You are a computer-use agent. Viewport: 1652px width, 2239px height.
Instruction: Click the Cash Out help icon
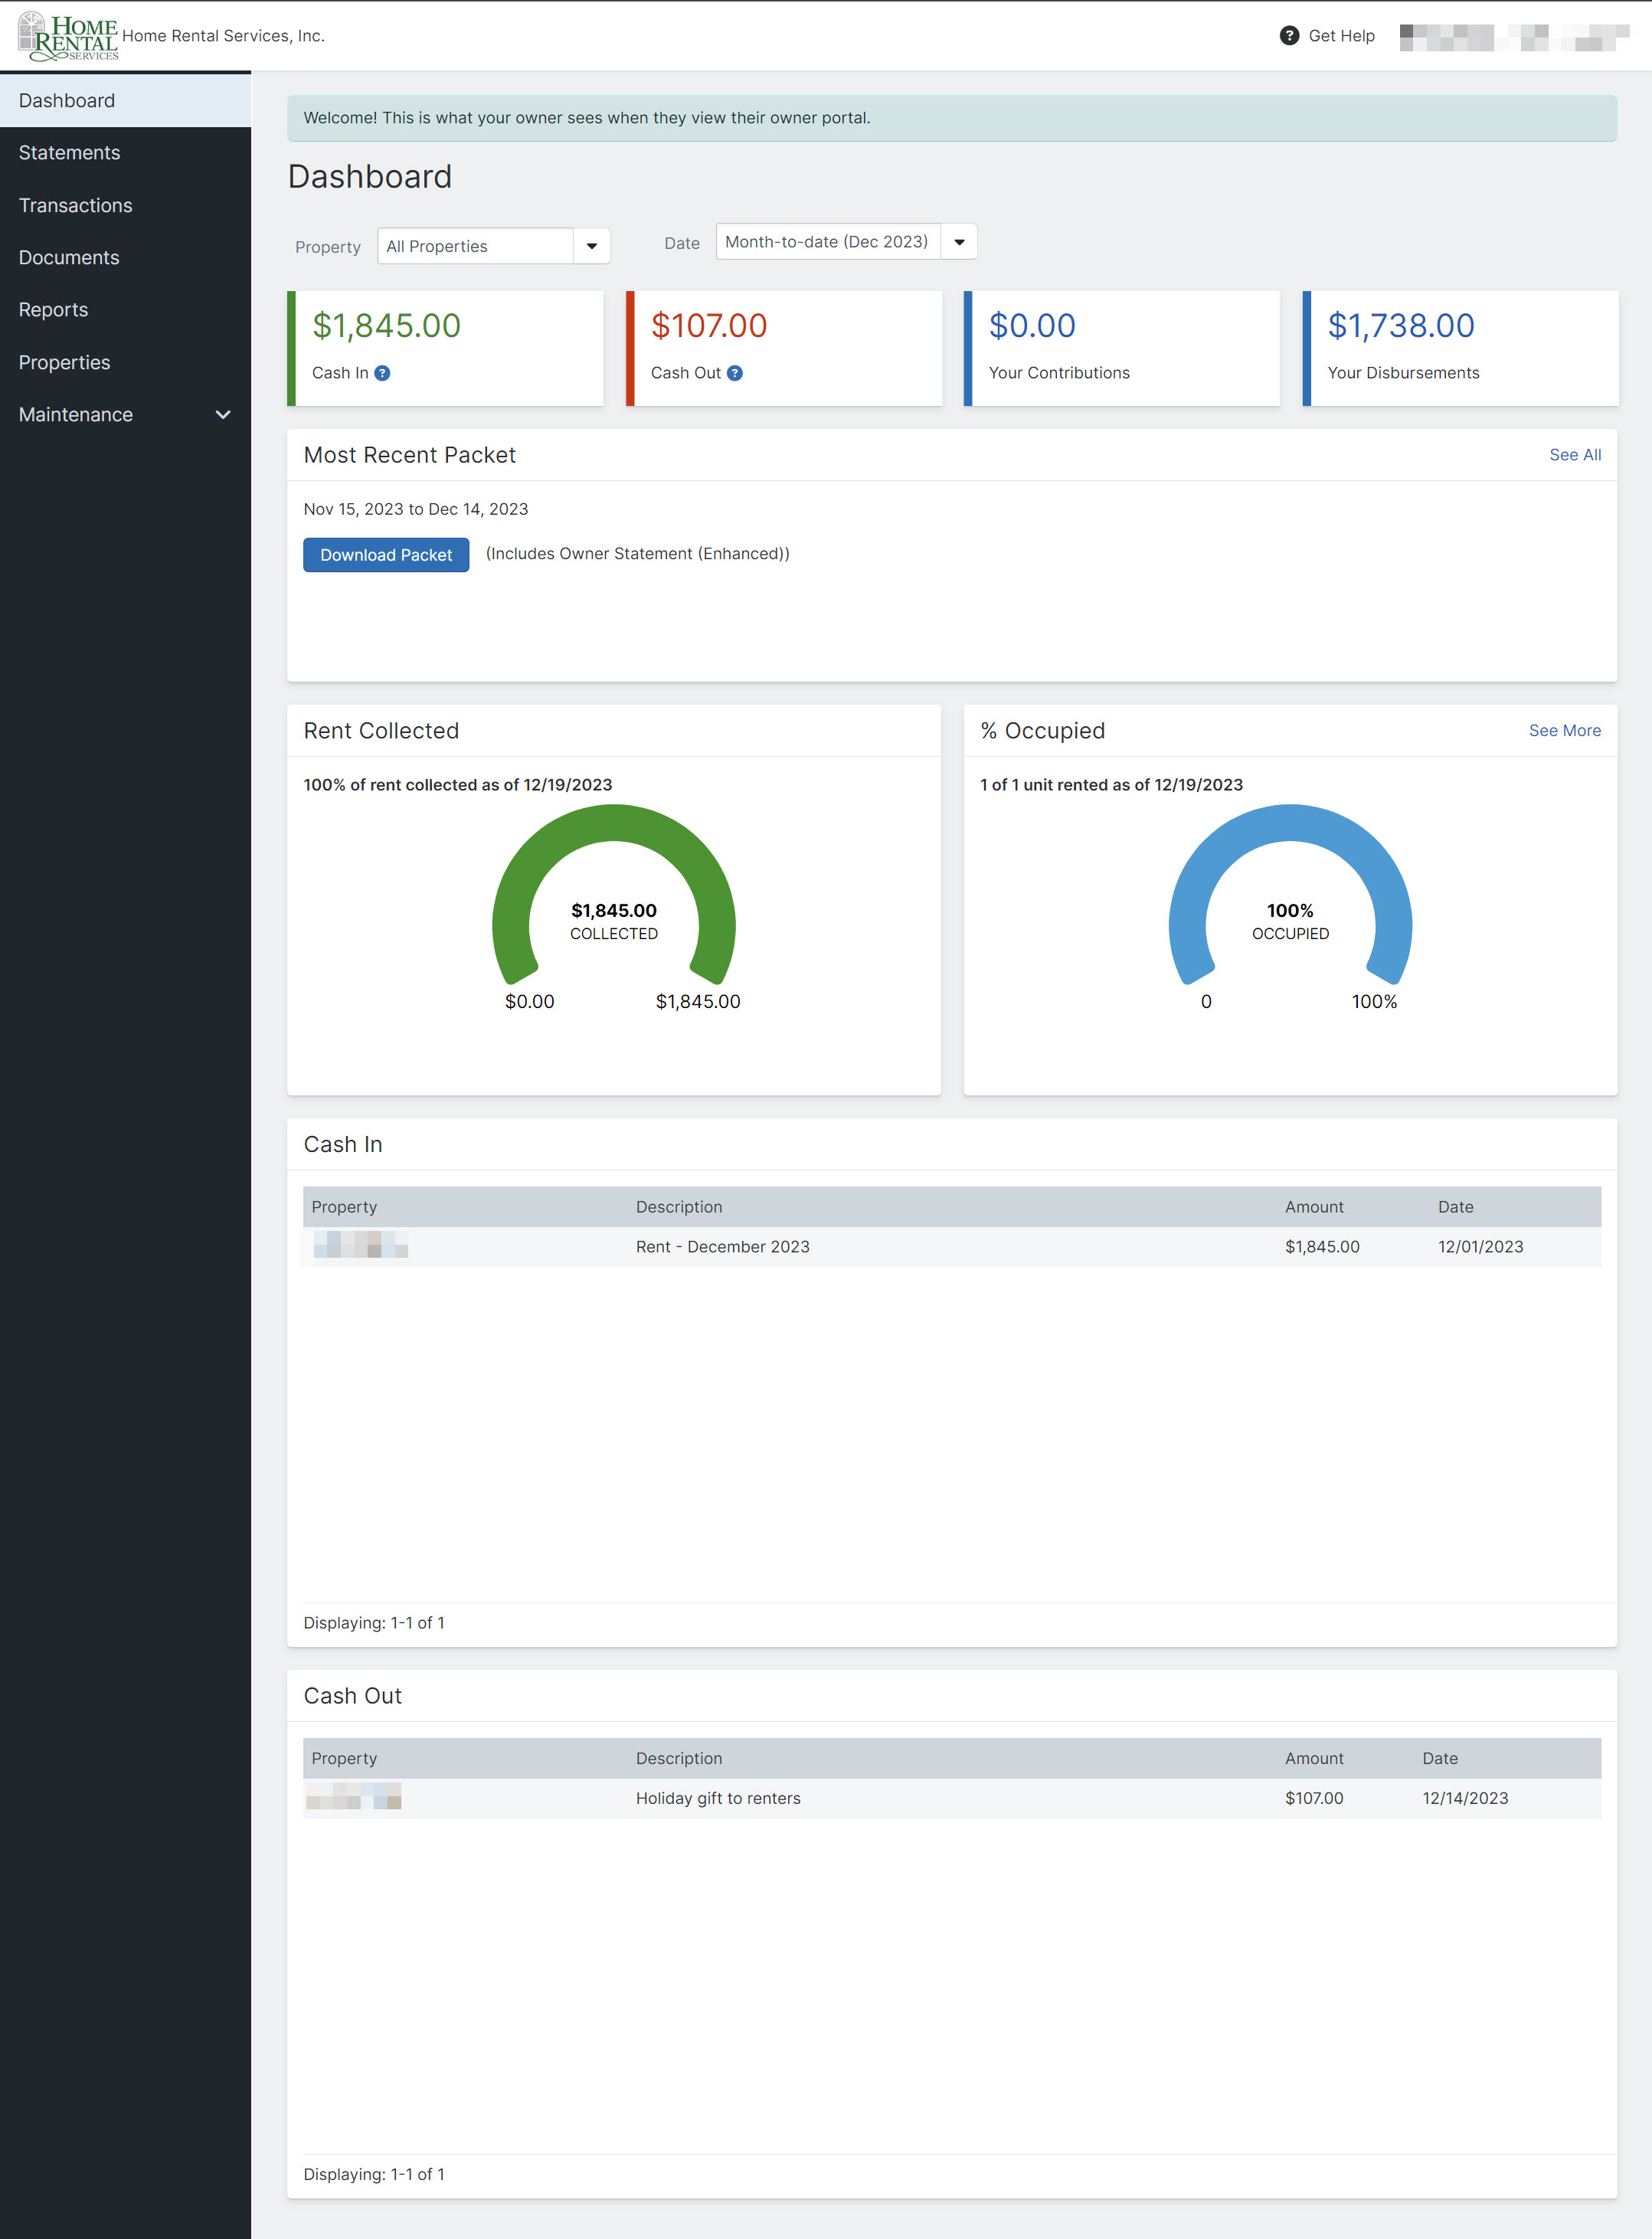[735, 373]
